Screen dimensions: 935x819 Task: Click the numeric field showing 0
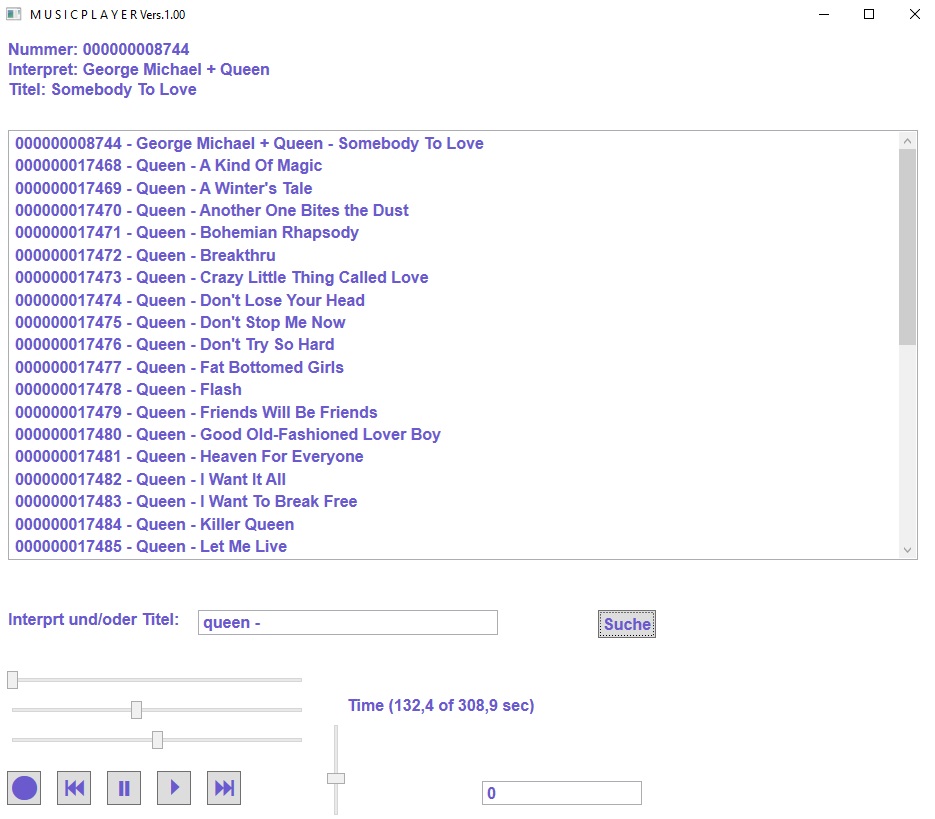(562, 793)
